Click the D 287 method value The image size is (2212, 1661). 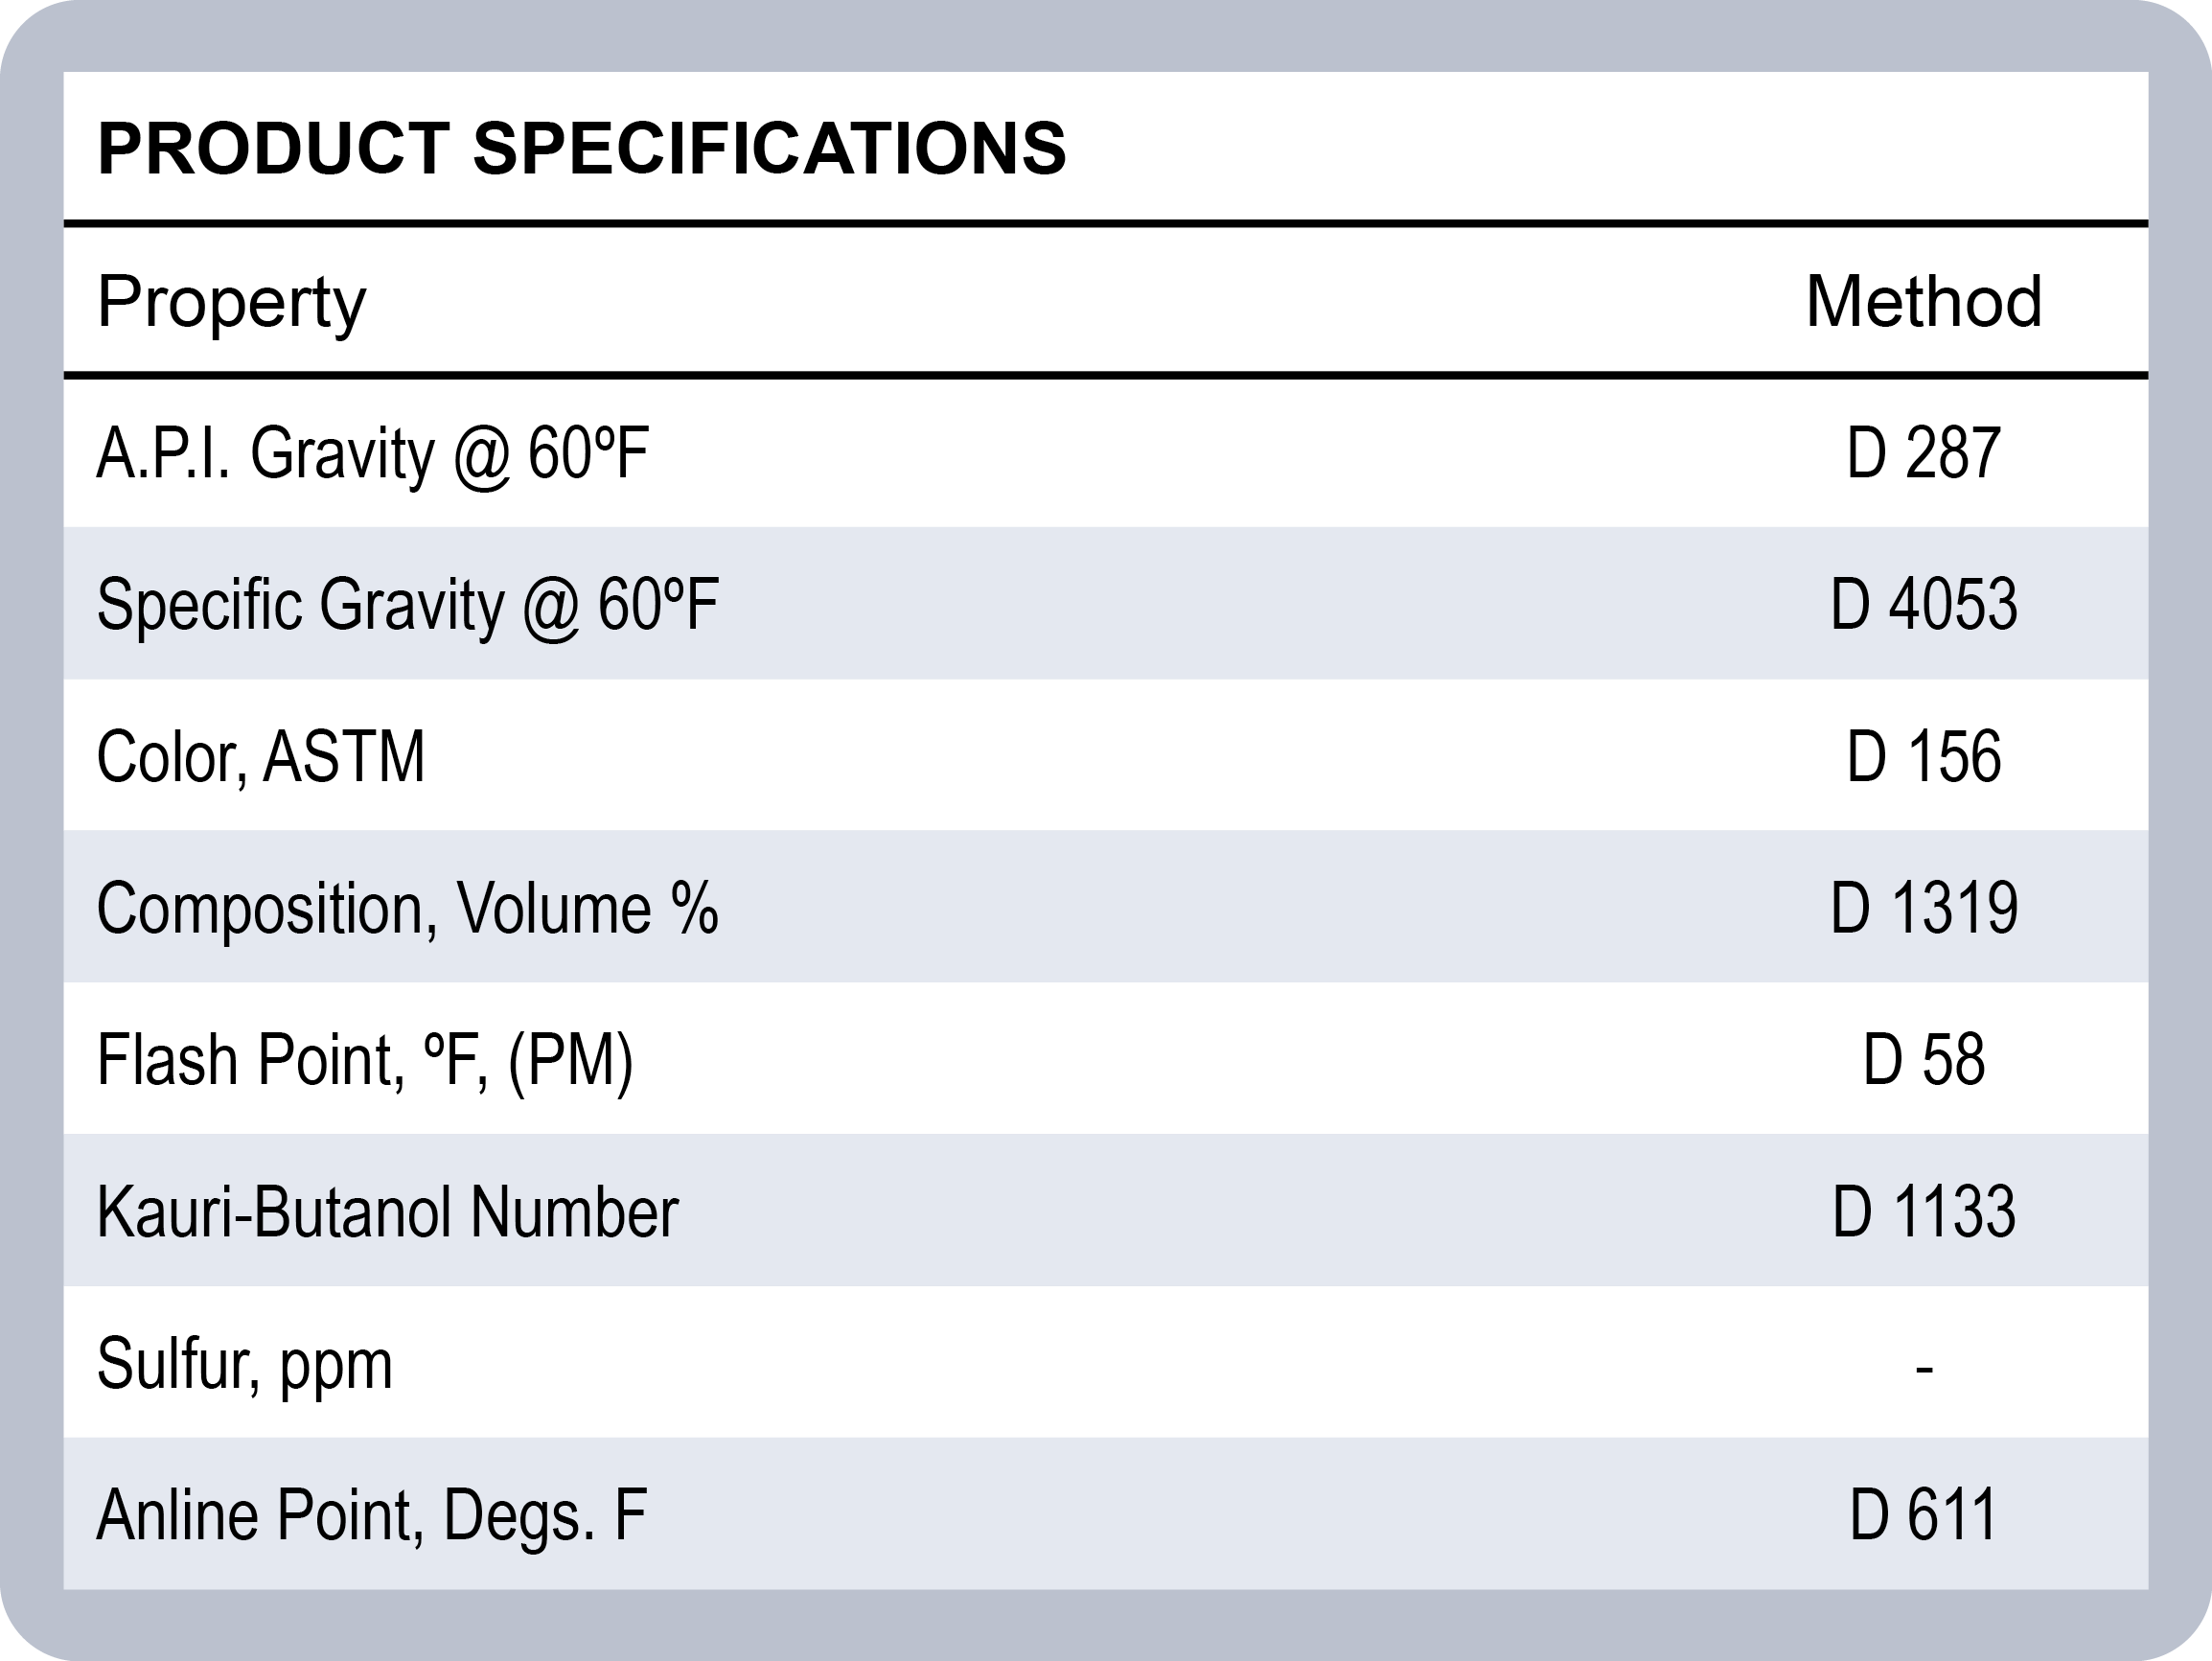1923,455
